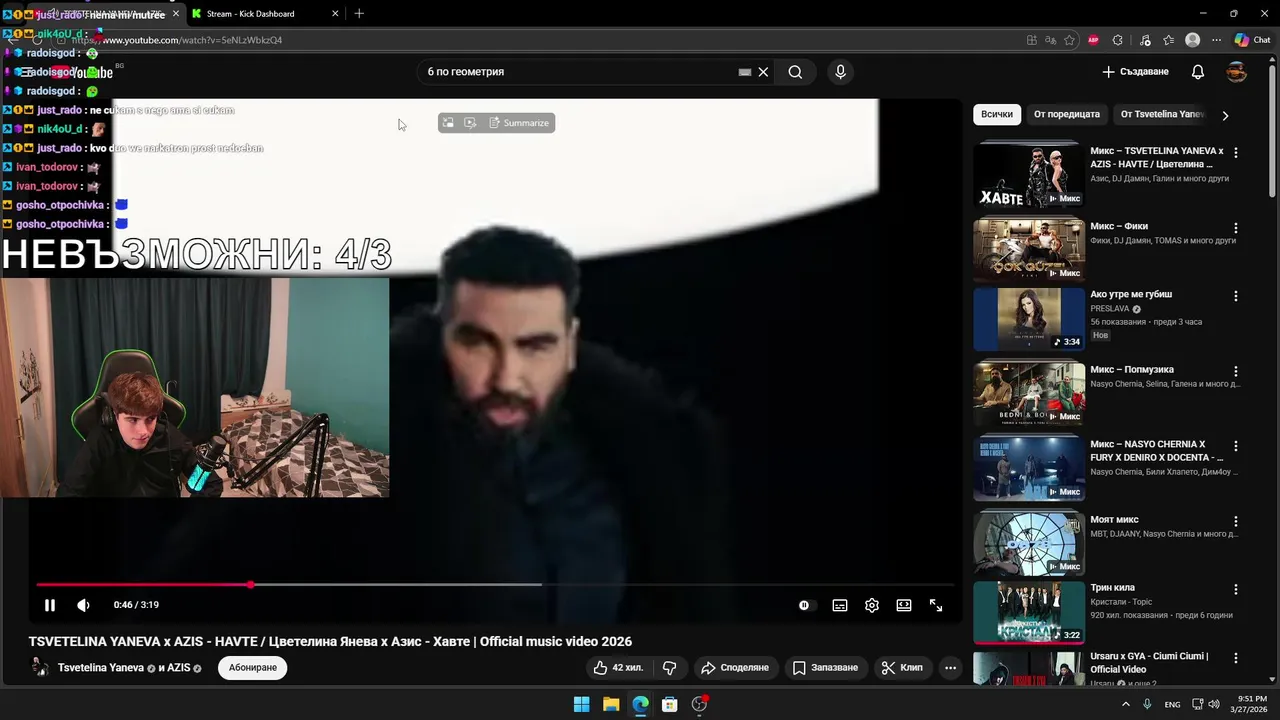The width and height of the screenshot is (1280, 720).
Task: Click video progress bar red scrubber
Action: [250, 584]
